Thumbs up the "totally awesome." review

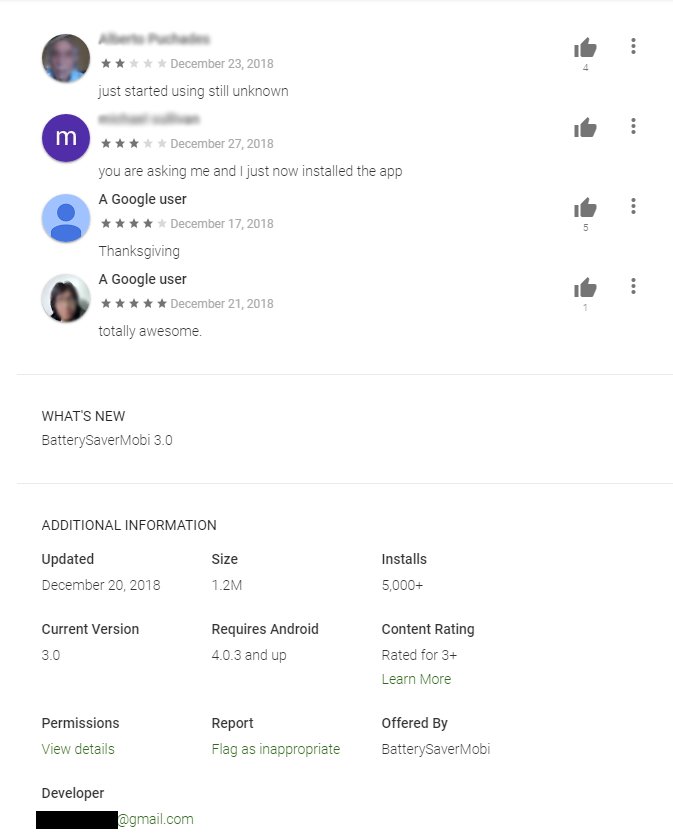point(585,288)
